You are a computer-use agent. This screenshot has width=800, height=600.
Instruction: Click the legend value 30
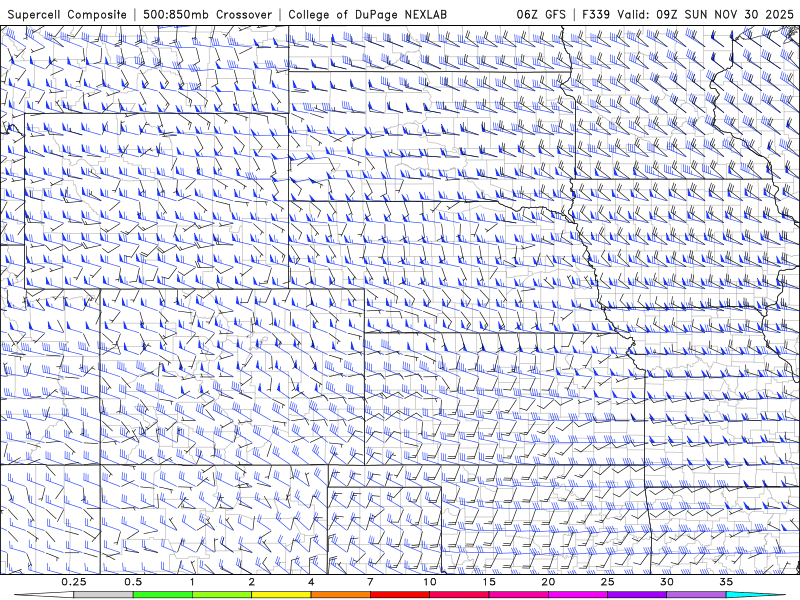666,582
